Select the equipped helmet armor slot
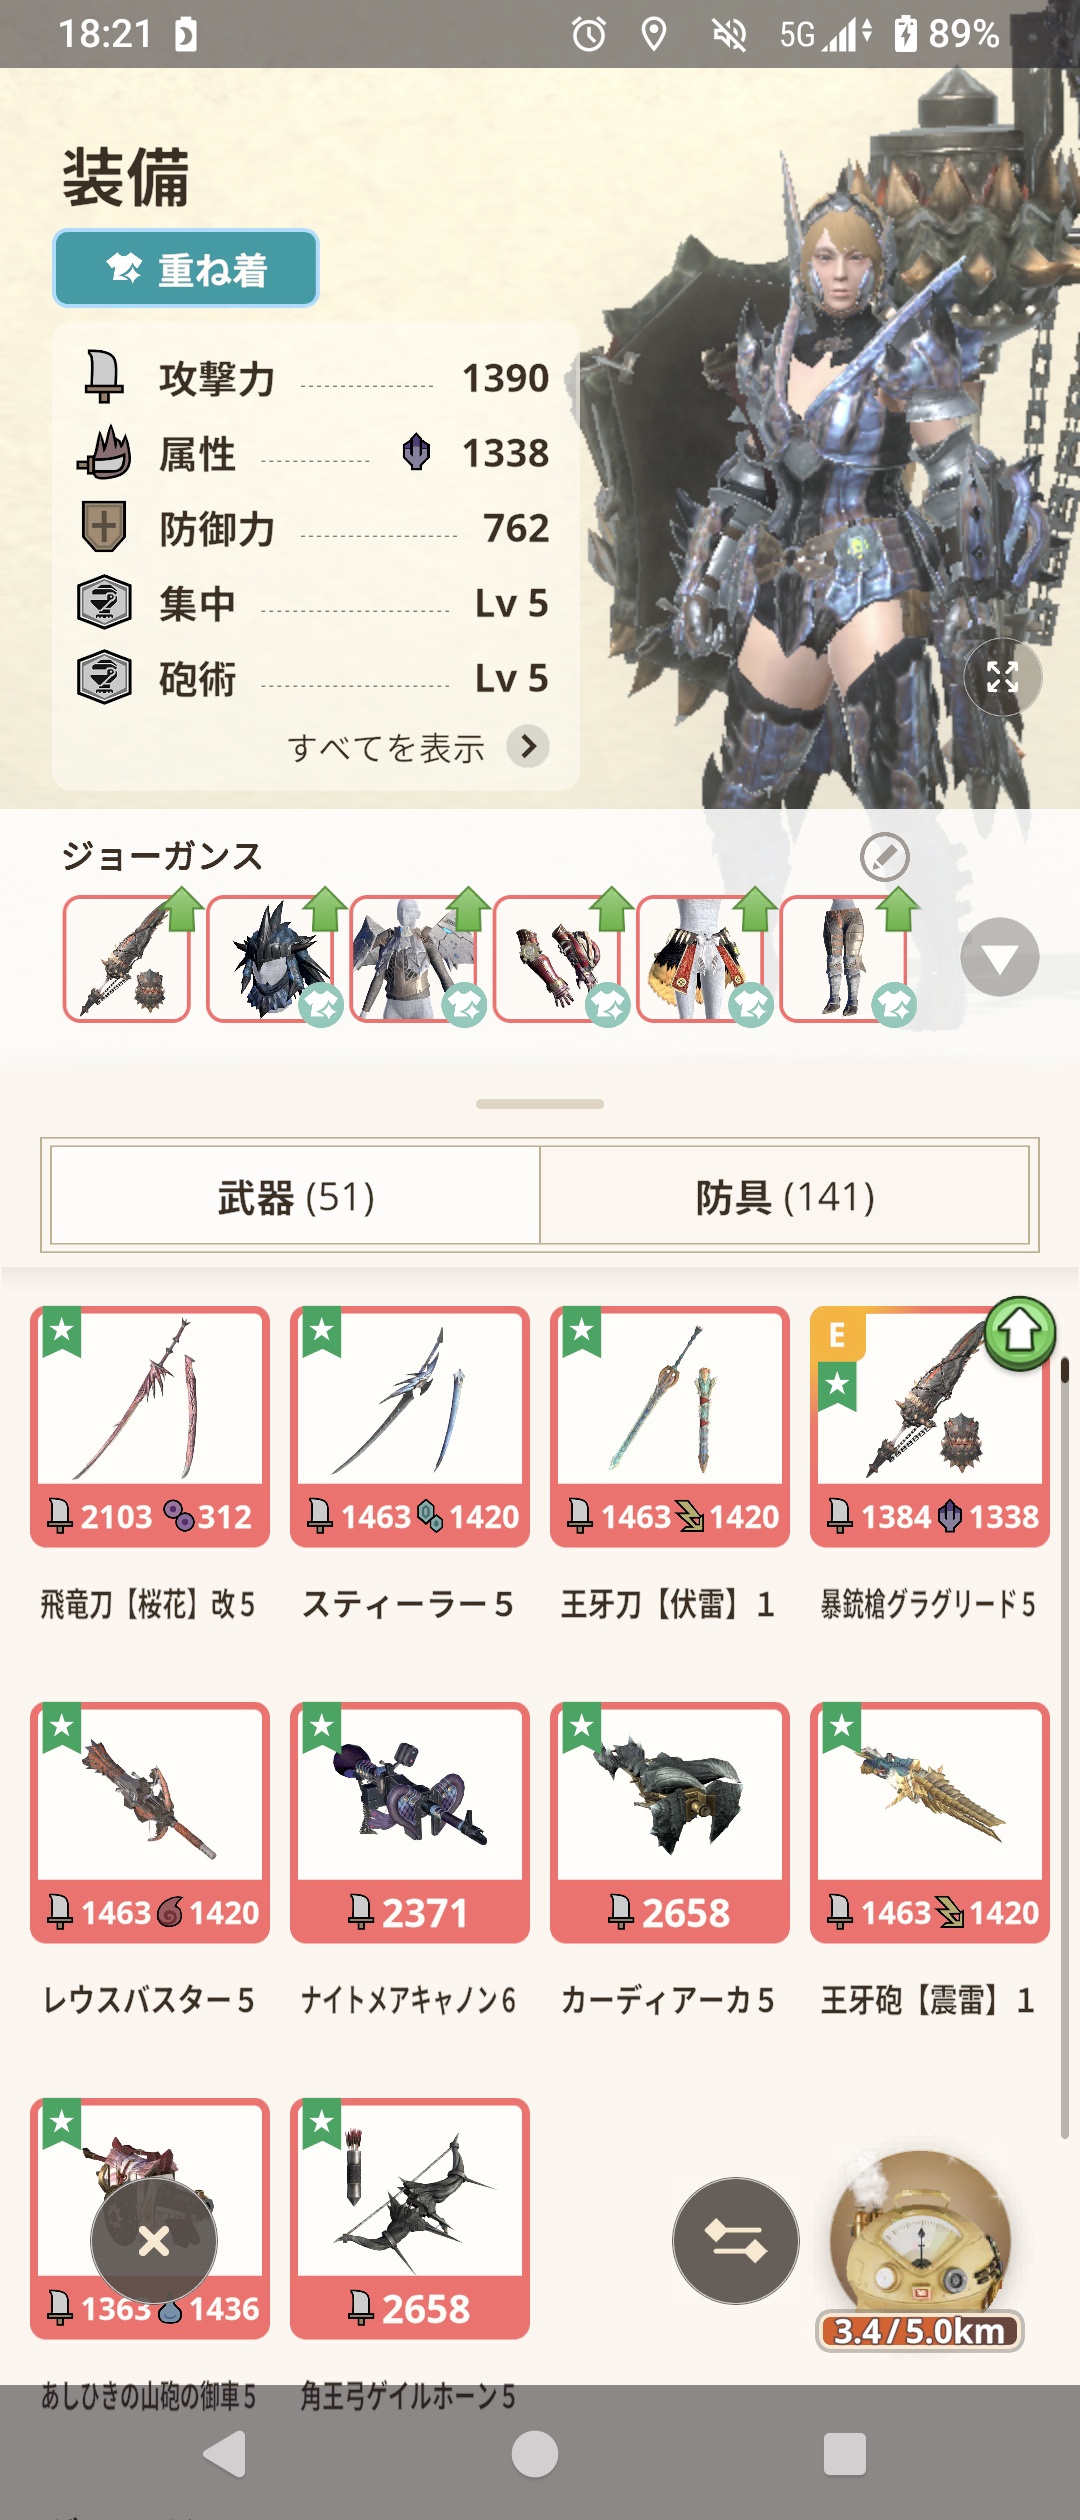 tap(270, 959)
